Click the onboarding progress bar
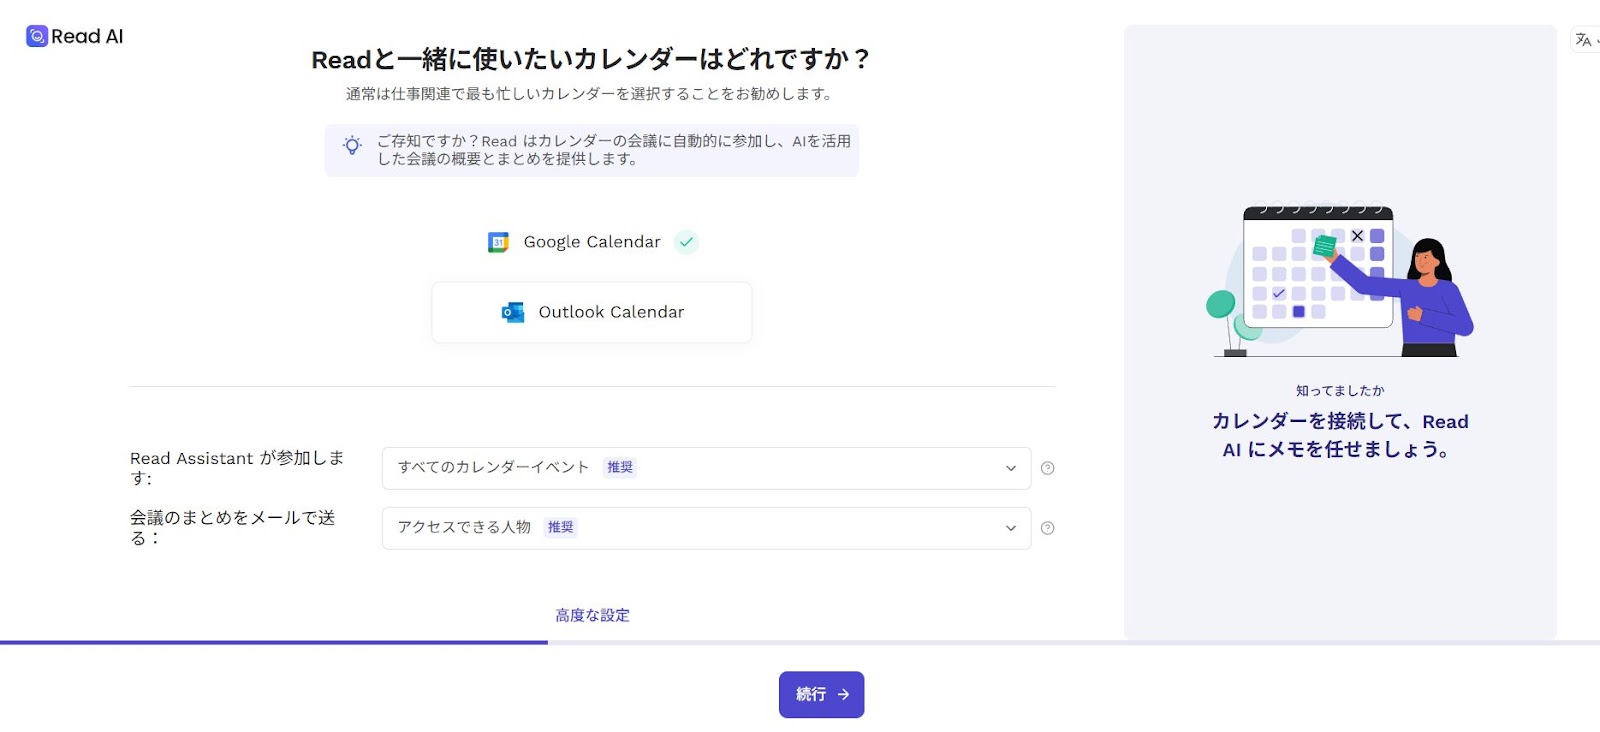 coord(800,642)
